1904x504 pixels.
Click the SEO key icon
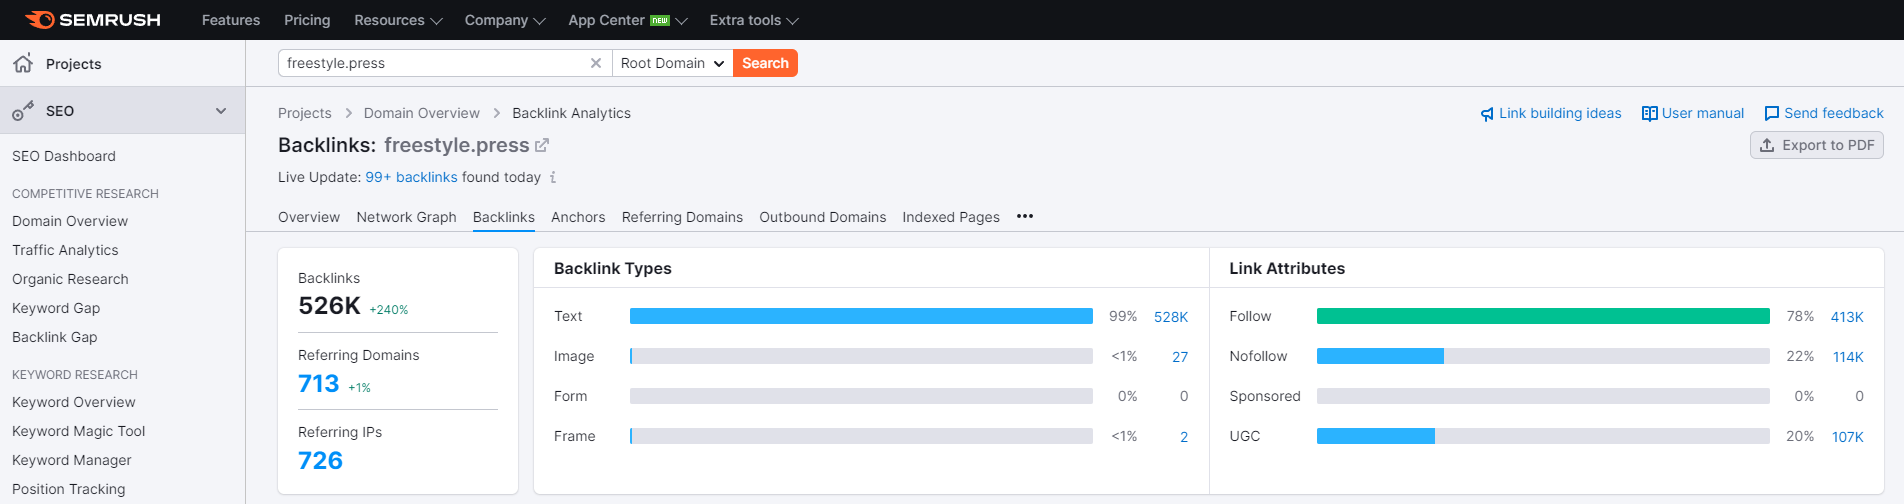tap(23, 111)
